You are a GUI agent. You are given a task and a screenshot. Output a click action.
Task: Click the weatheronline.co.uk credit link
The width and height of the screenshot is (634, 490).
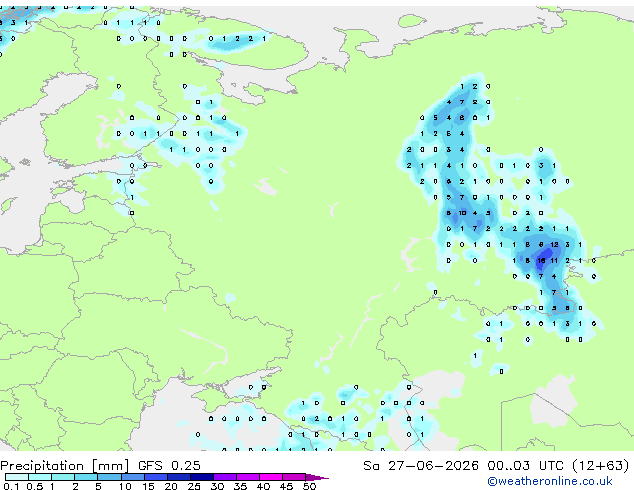[x=550, y=481]
